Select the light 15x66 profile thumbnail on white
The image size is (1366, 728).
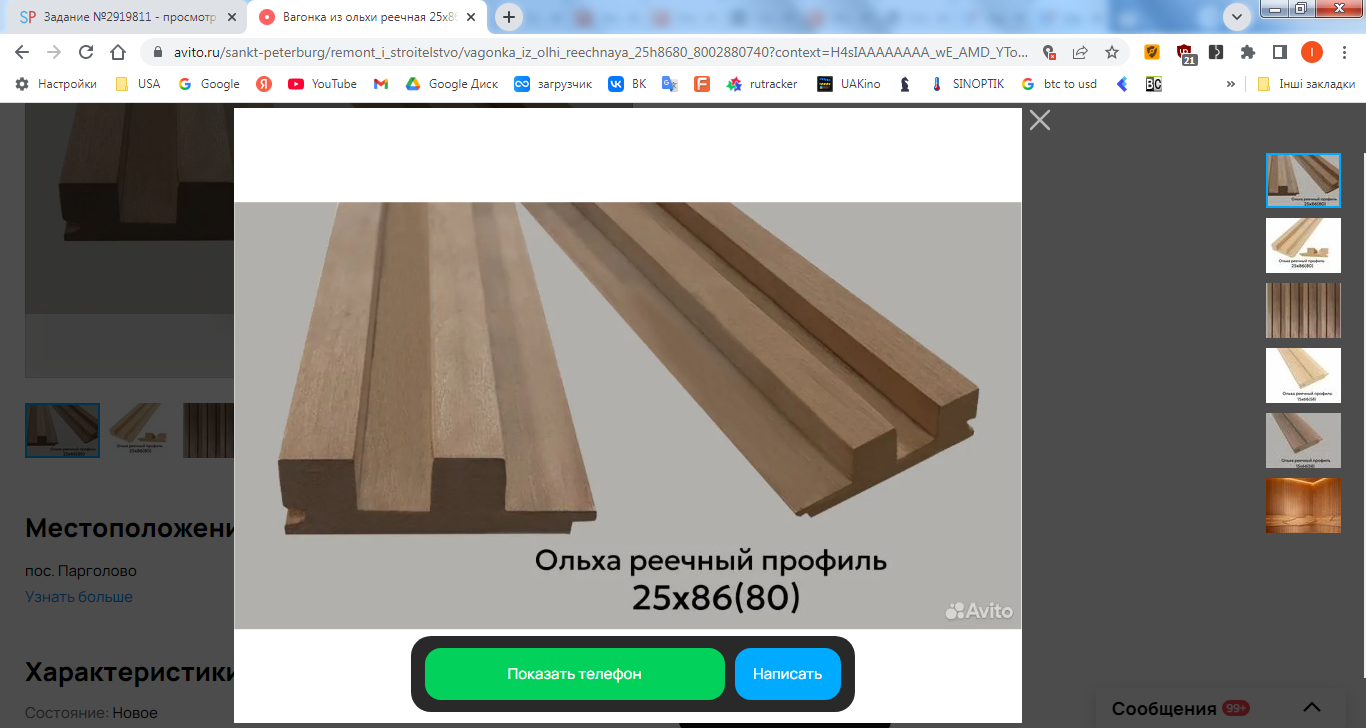pos(1303,375)
